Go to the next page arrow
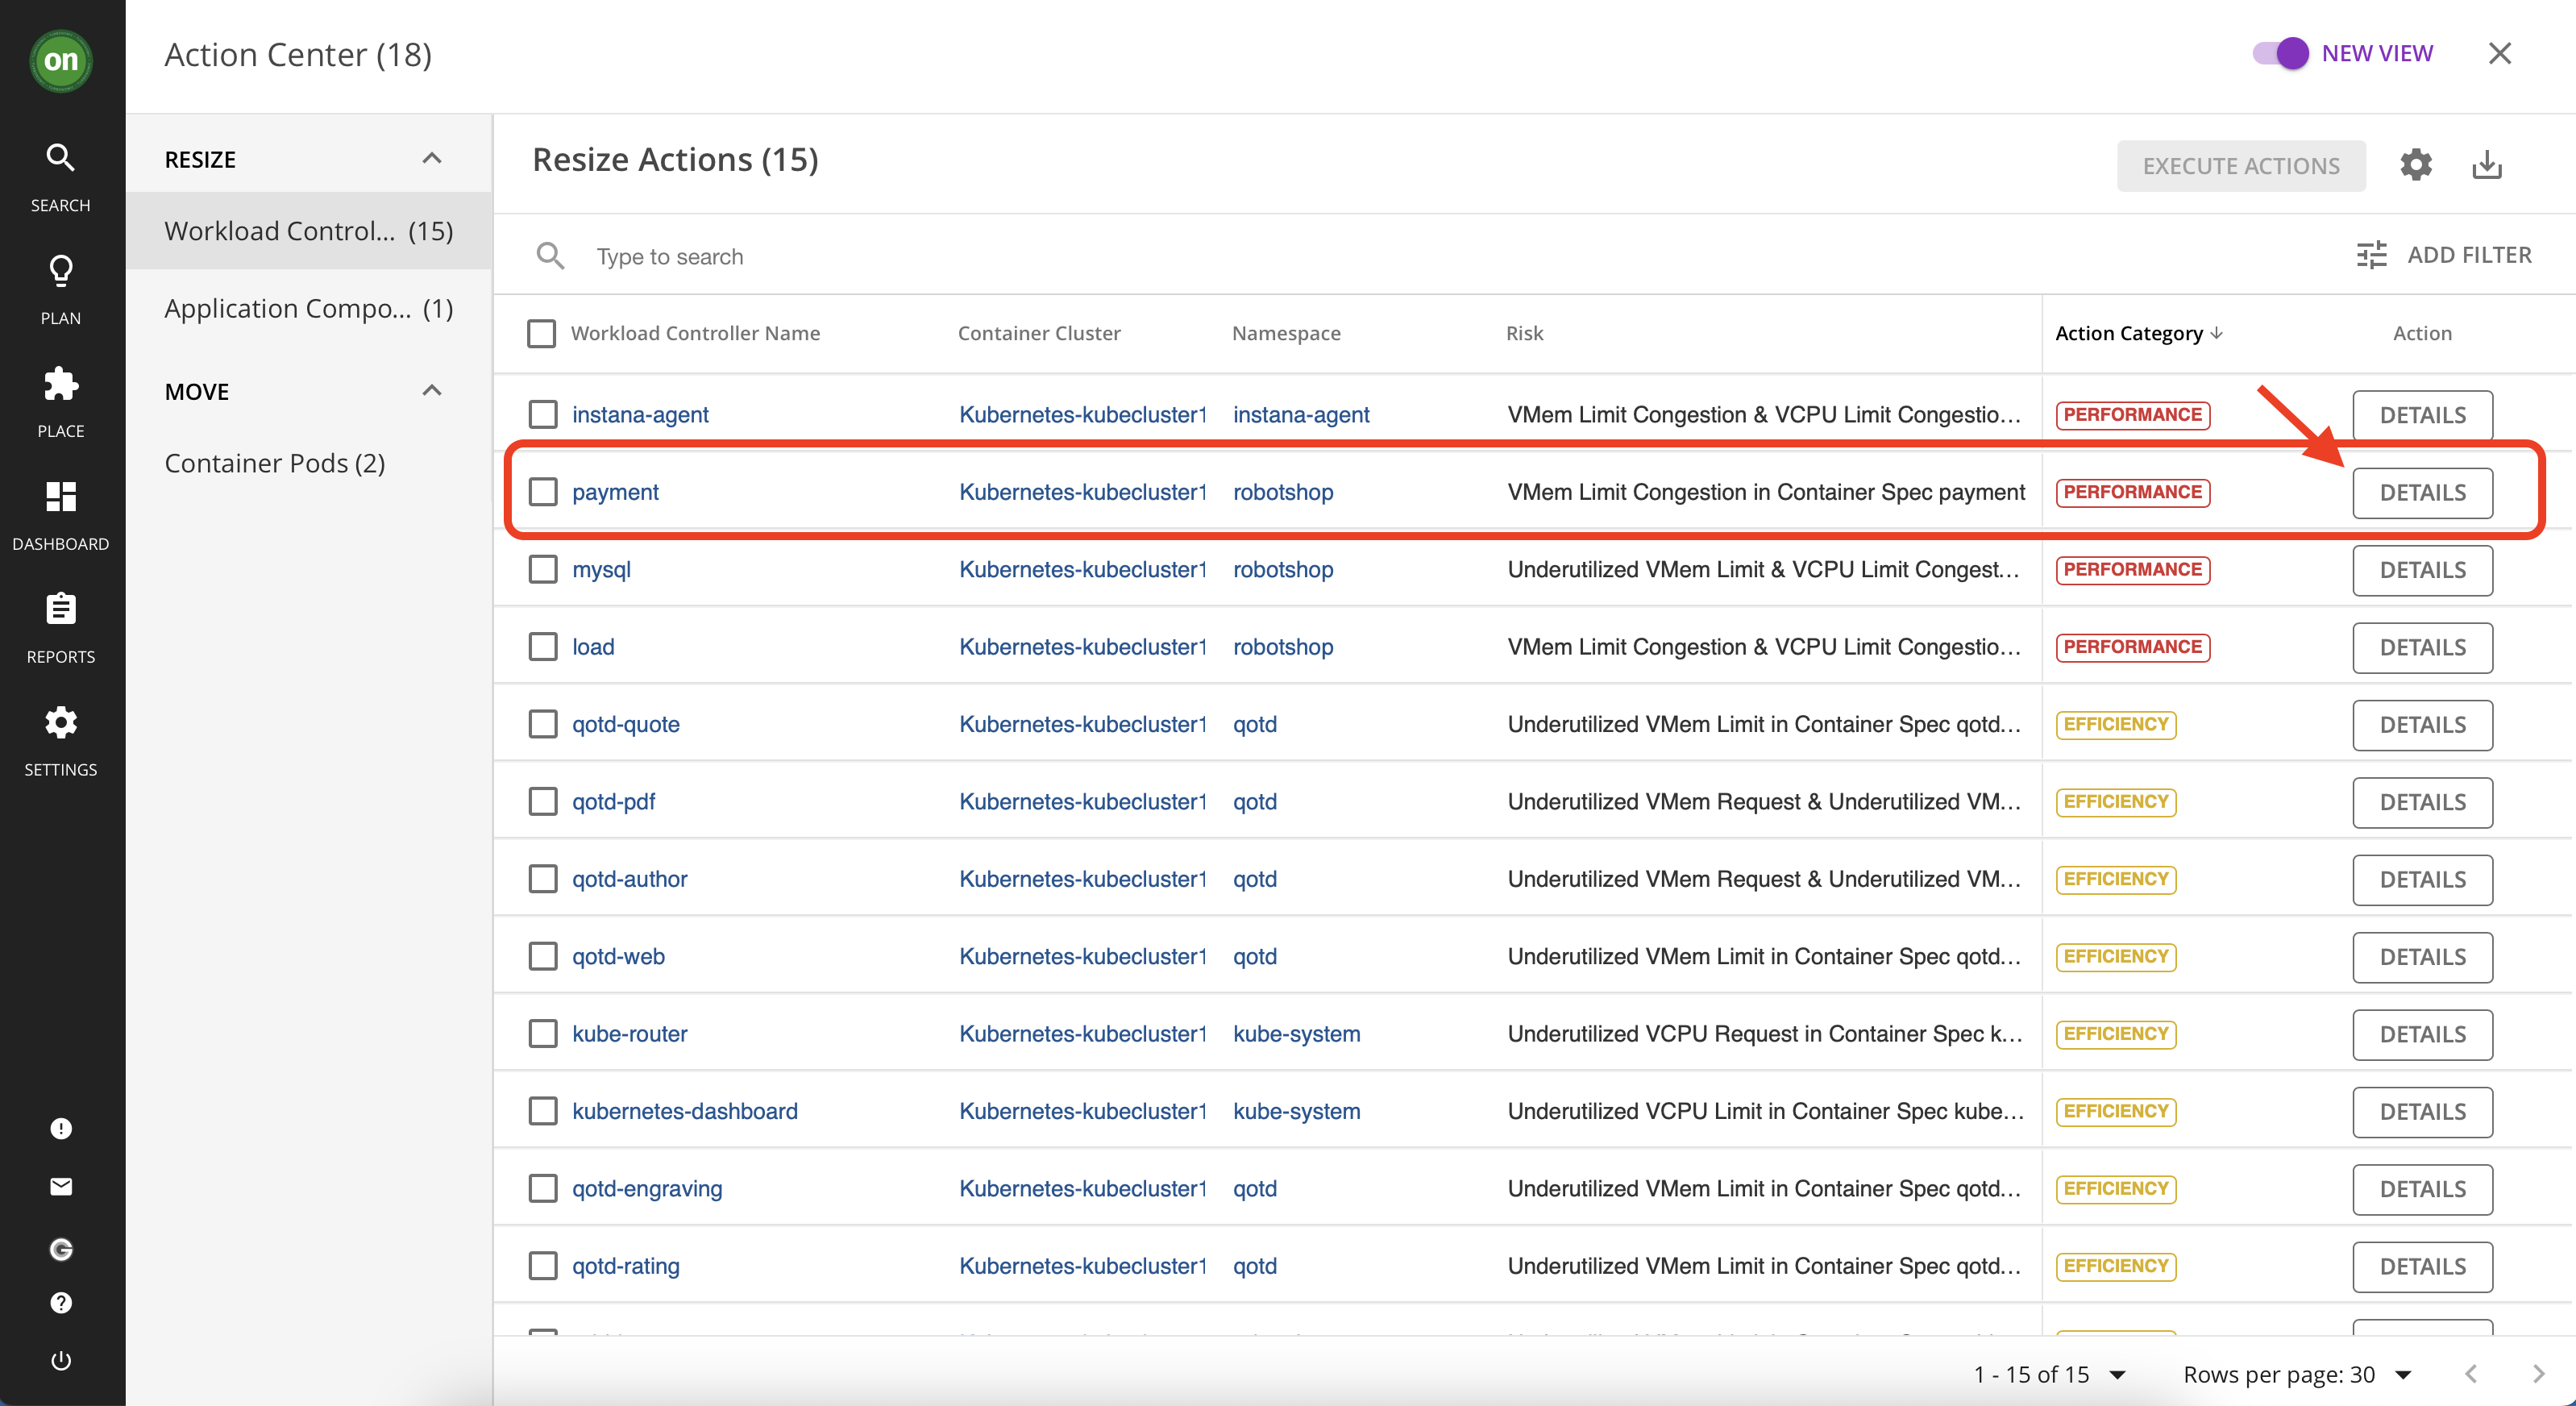The width and height of the screenshot is (2576, 1406). pyautogui.click(x=2537, y=1374)
